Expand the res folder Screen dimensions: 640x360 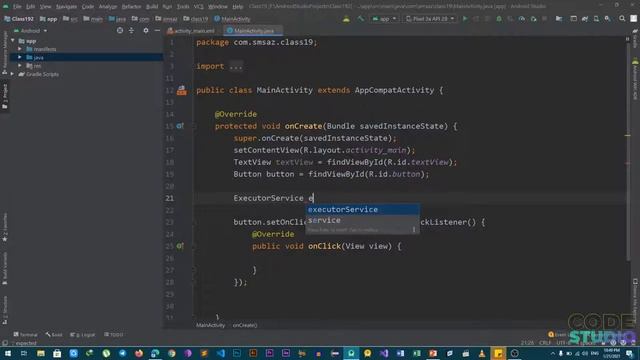20,66
